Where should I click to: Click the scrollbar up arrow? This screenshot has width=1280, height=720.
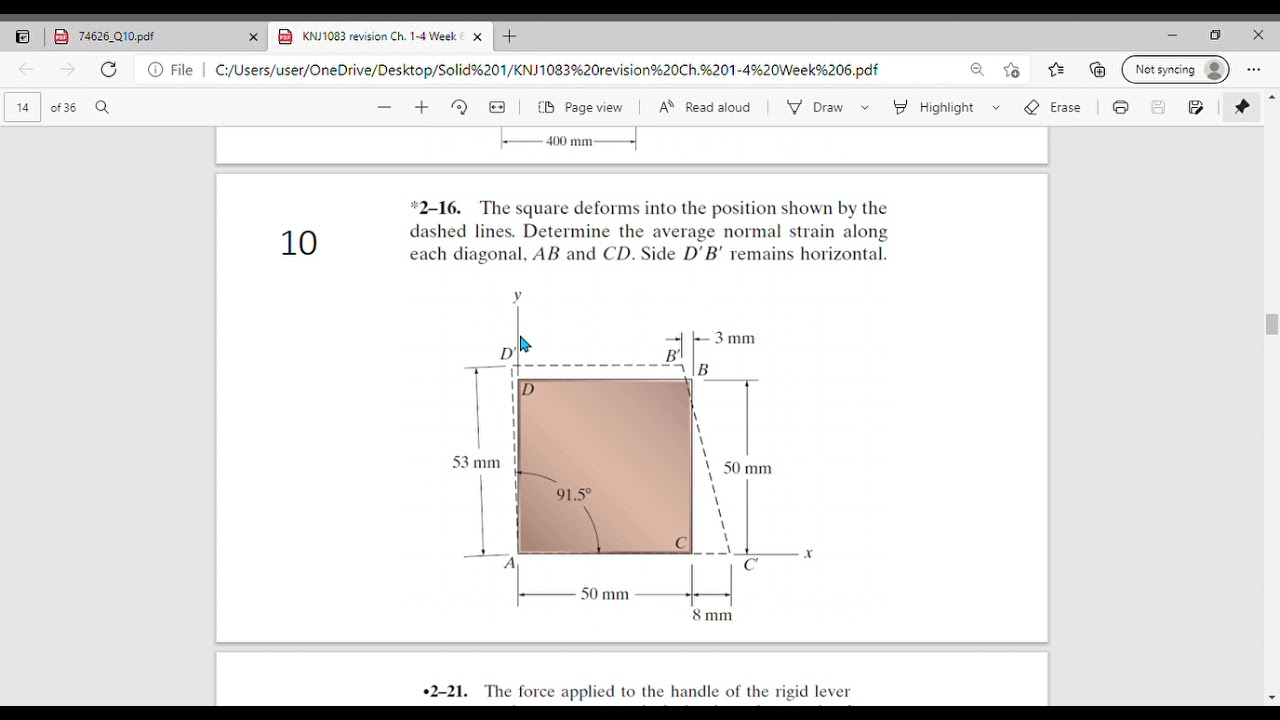click(x=1272, y=97)
